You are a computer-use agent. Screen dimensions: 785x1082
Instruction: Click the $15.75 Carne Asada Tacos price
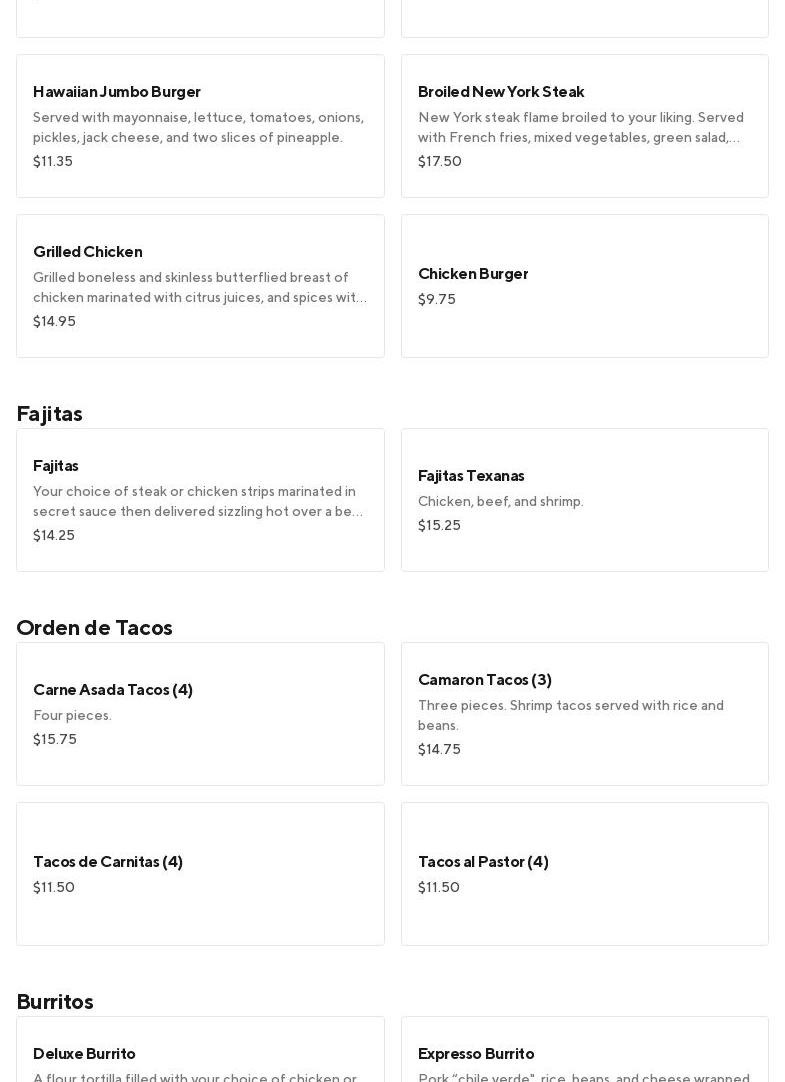click(55, 739)
